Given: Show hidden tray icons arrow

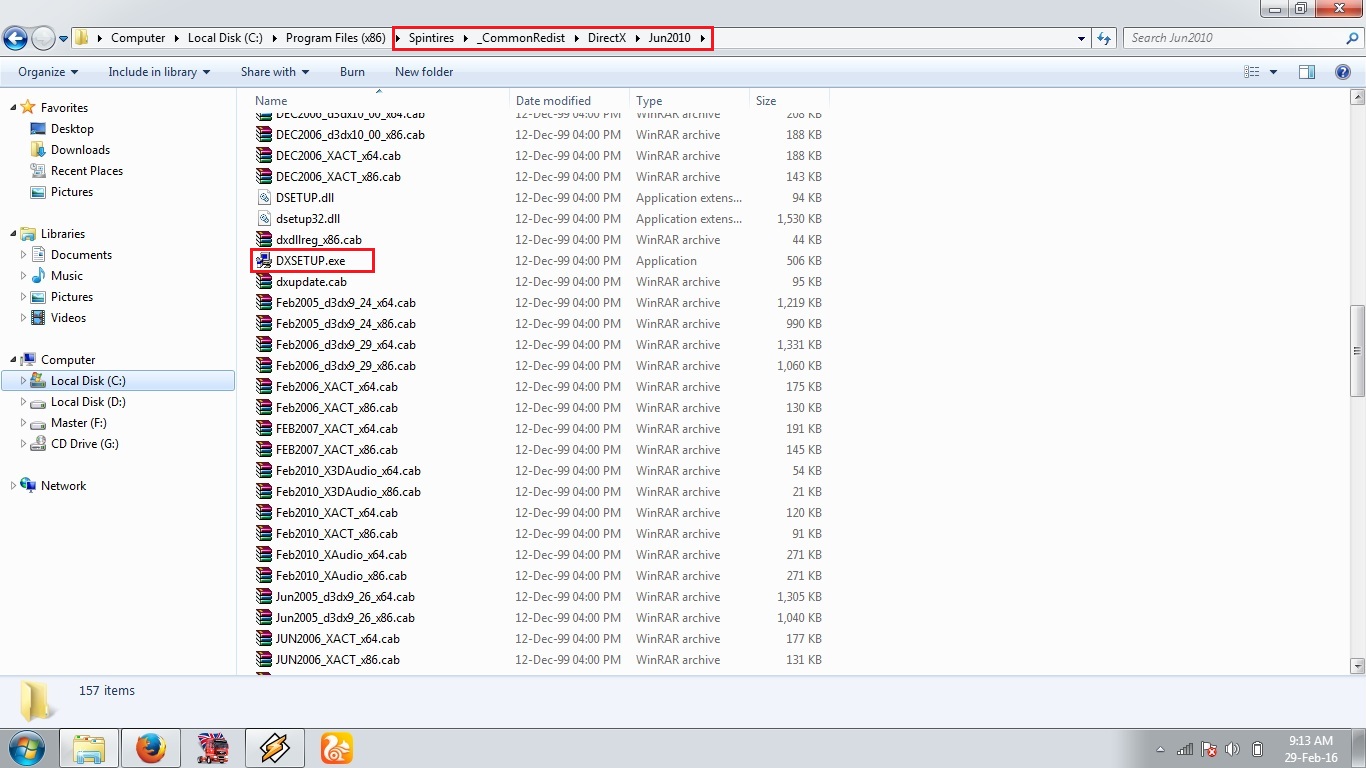Looking at the screenshot, I should [x=1160, y=749].
